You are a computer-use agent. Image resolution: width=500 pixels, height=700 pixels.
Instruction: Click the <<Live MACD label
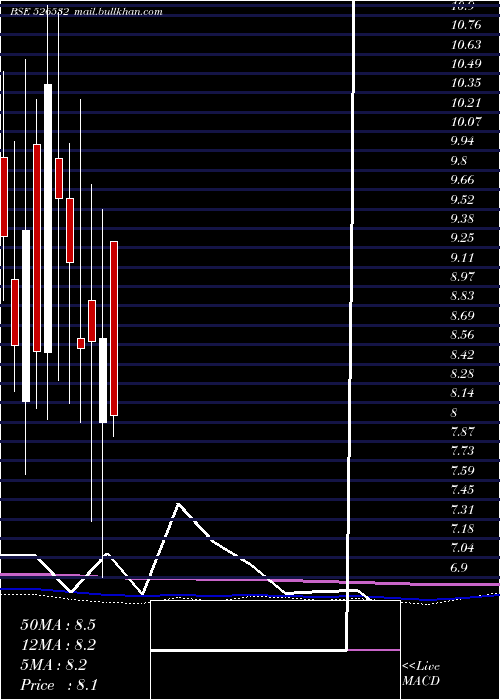(421, 674)
